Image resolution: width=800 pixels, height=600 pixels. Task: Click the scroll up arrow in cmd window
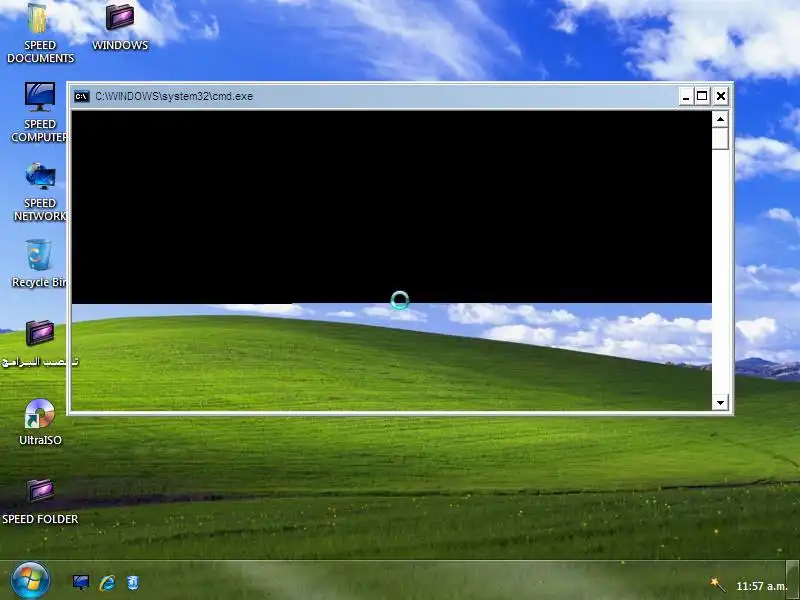pos(720,119)
